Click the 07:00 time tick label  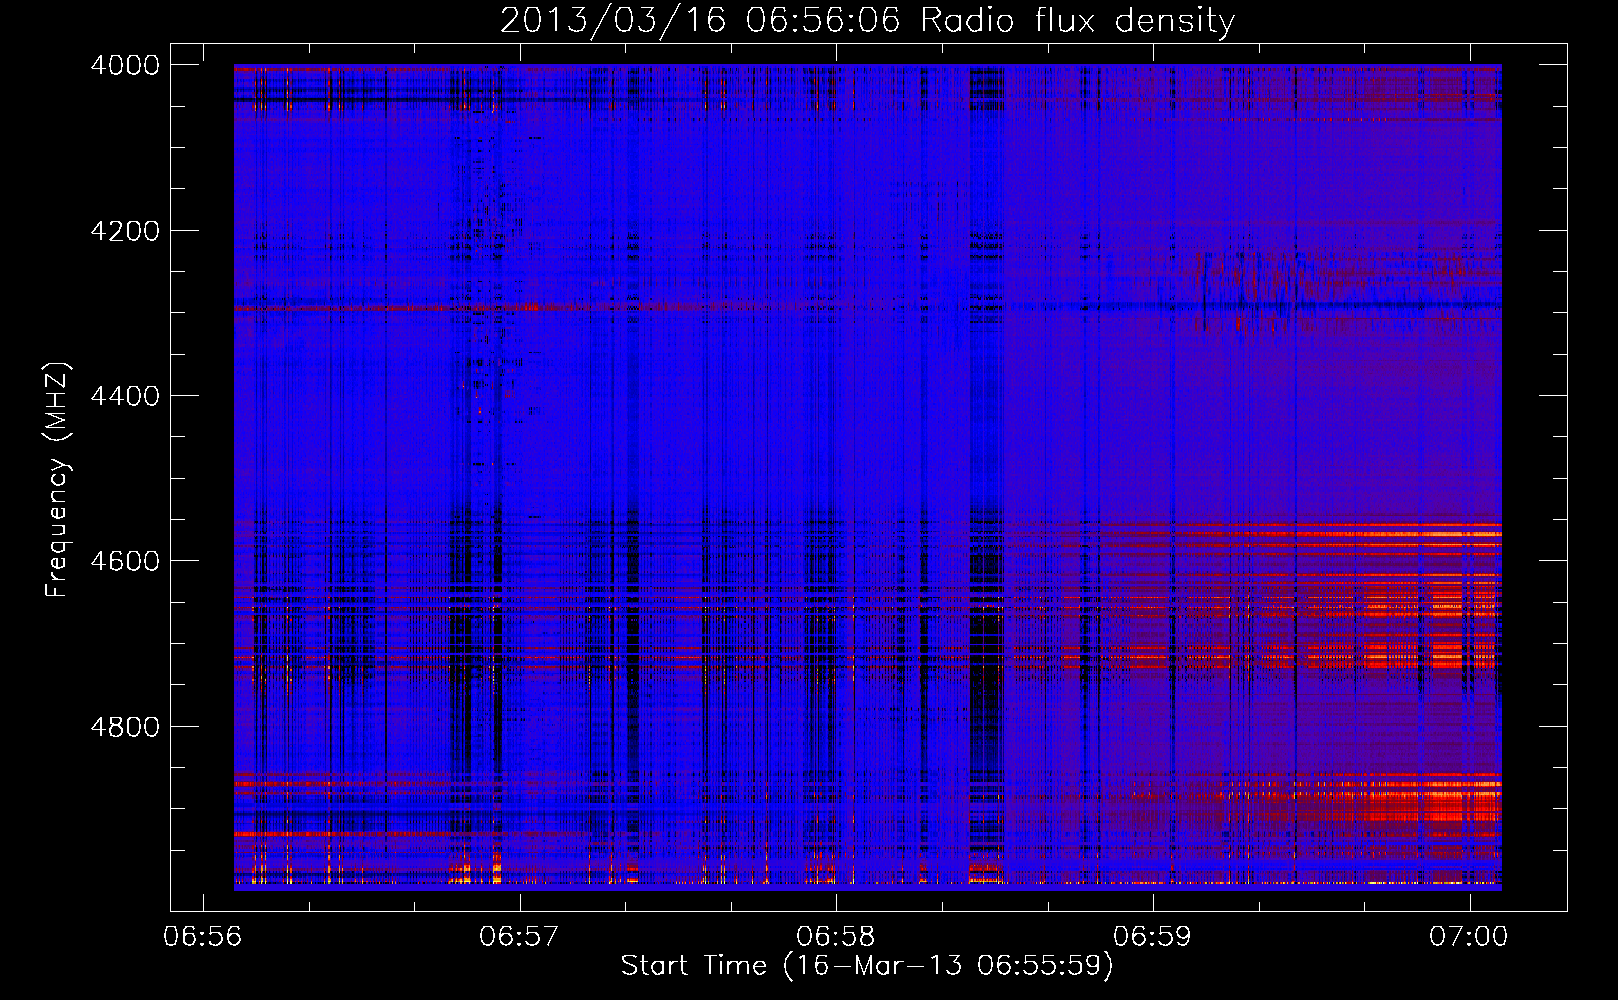1468,937
